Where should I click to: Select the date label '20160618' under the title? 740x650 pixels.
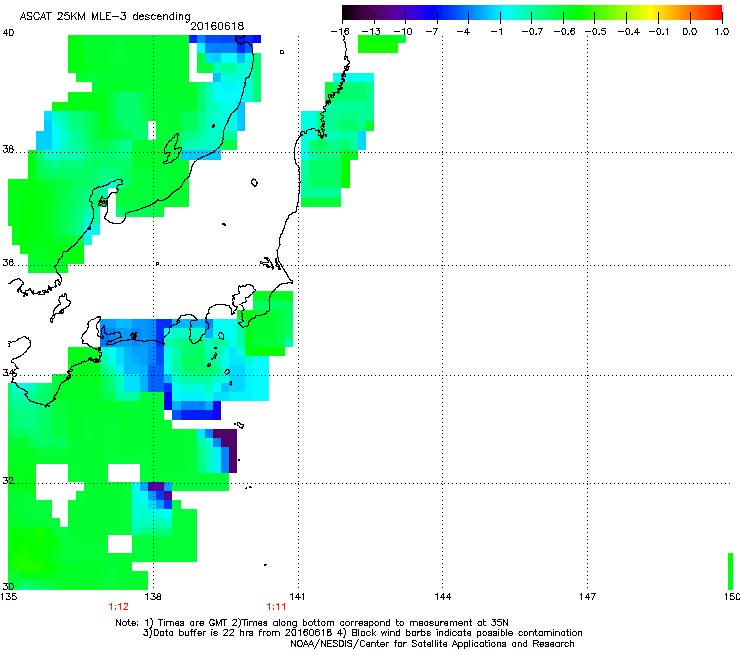point(217,26)
